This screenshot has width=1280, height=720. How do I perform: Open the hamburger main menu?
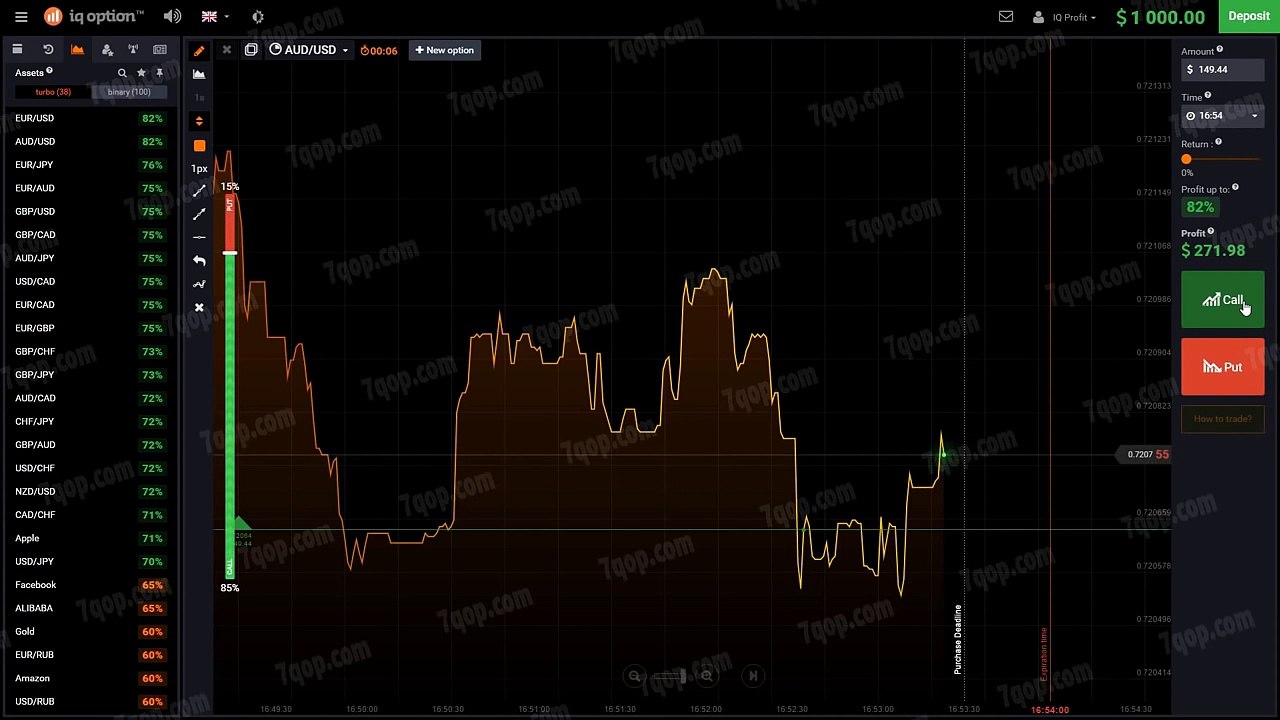click(x=21, y=17)
